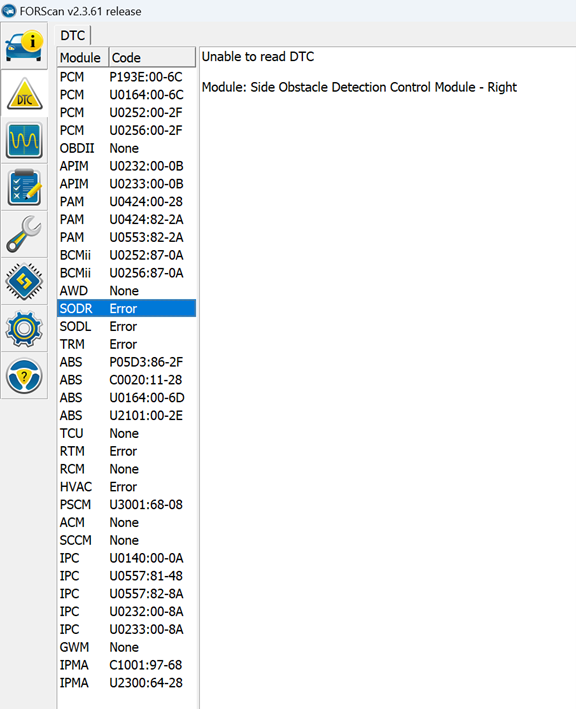Select the ABS U2101:00-2E row
The width and height of the screenshot is (576, 709).
point(127,416)
